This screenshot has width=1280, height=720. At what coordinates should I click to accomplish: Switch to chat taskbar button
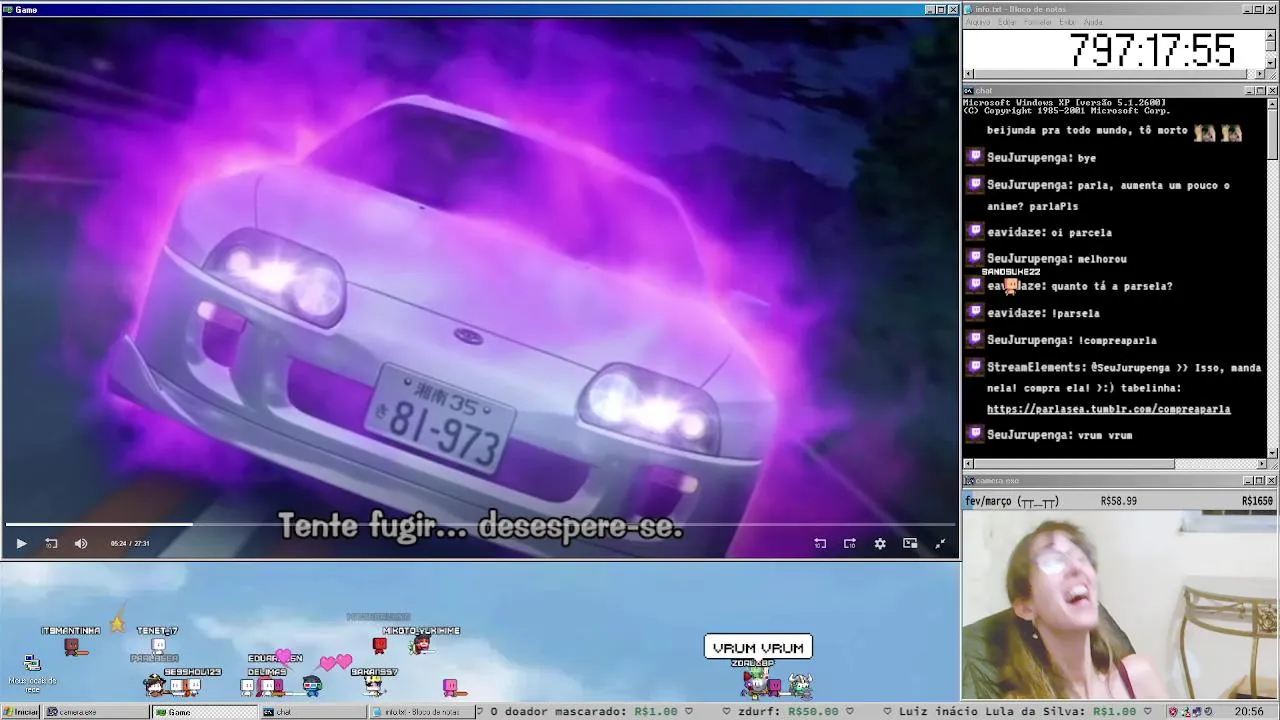tap(312, 712)
